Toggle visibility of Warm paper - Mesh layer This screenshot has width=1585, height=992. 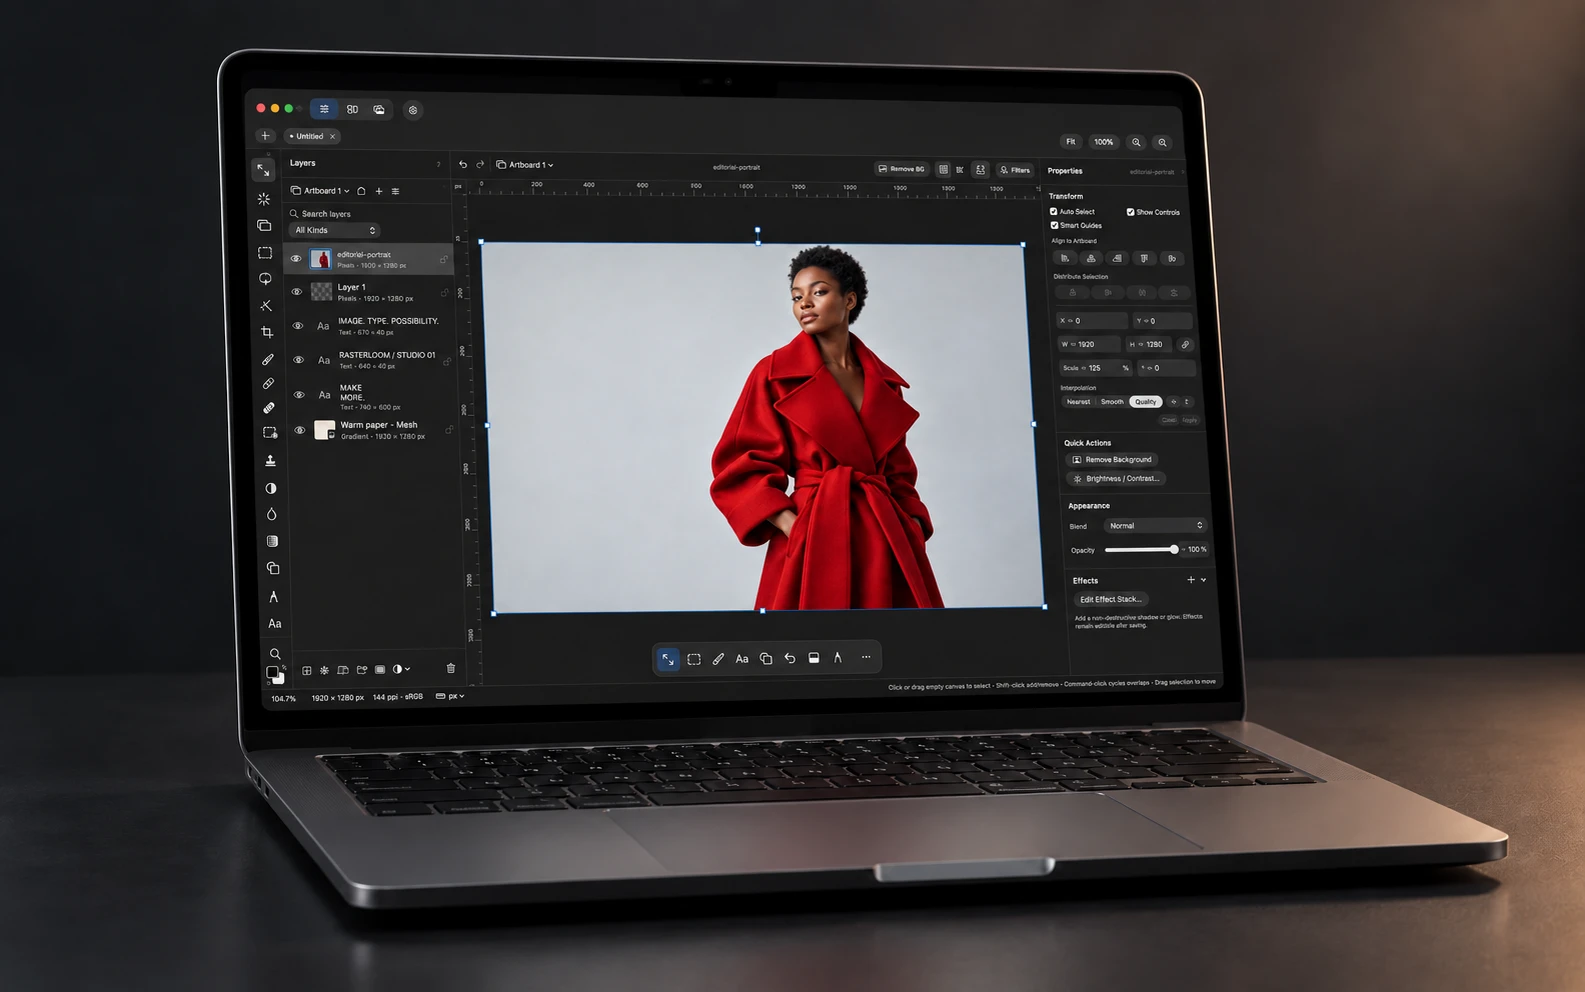(x=299, y=431)
